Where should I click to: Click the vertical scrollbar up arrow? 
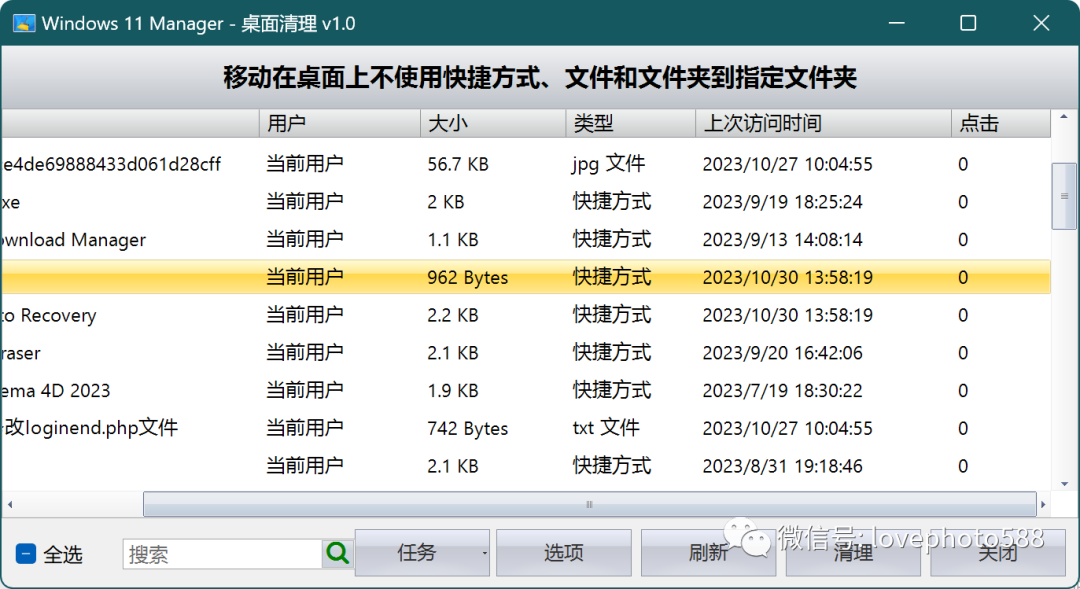point(1064,117)
